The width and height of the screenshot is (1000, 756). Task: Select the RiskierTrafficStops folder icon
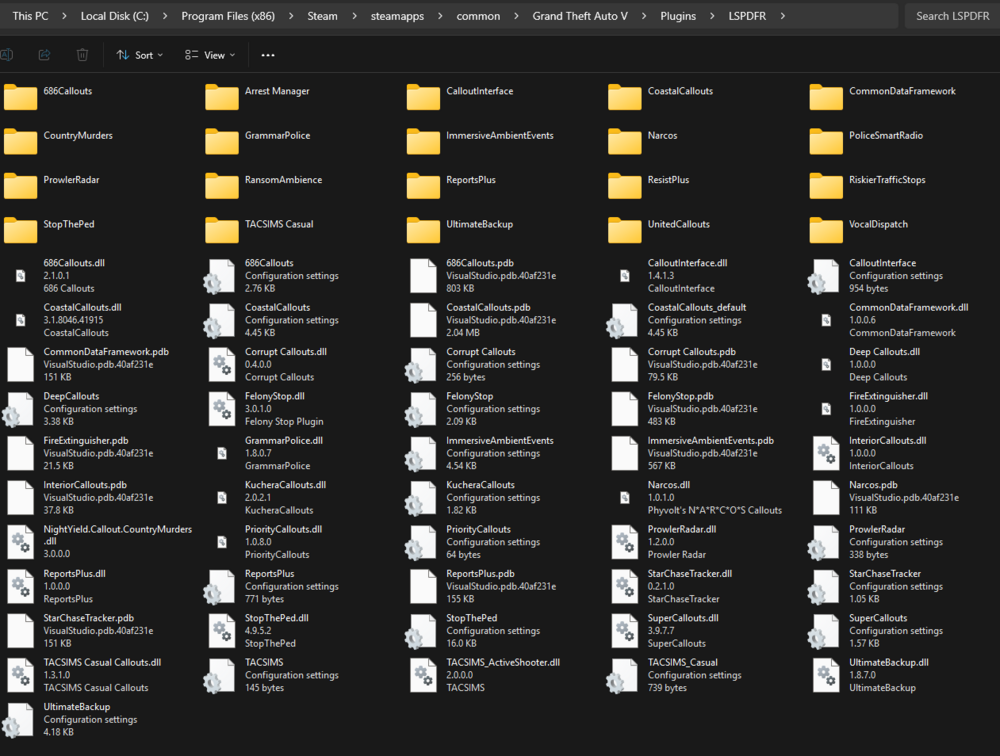click(x=827, y=186)
